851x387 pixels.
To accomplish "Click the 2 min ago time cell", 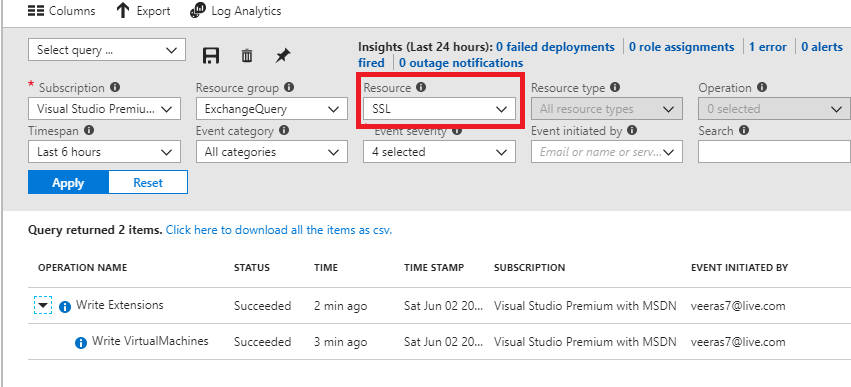I will (340, 306).
